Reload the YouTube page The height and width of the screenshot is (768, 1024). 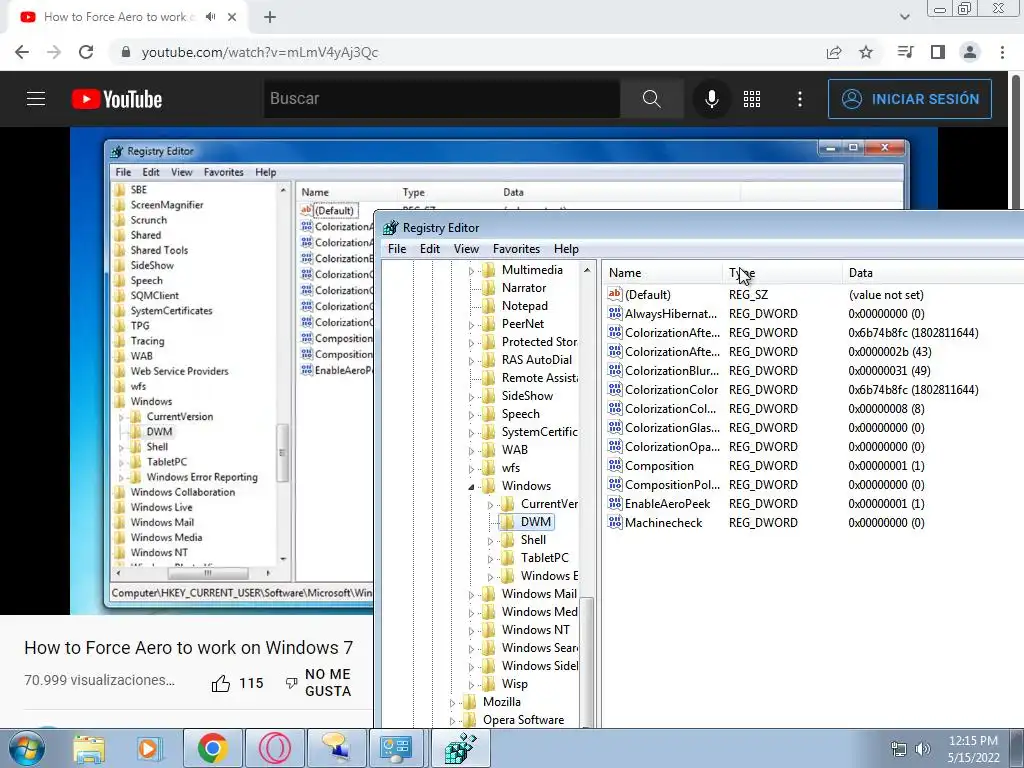[x=86, y=52]
